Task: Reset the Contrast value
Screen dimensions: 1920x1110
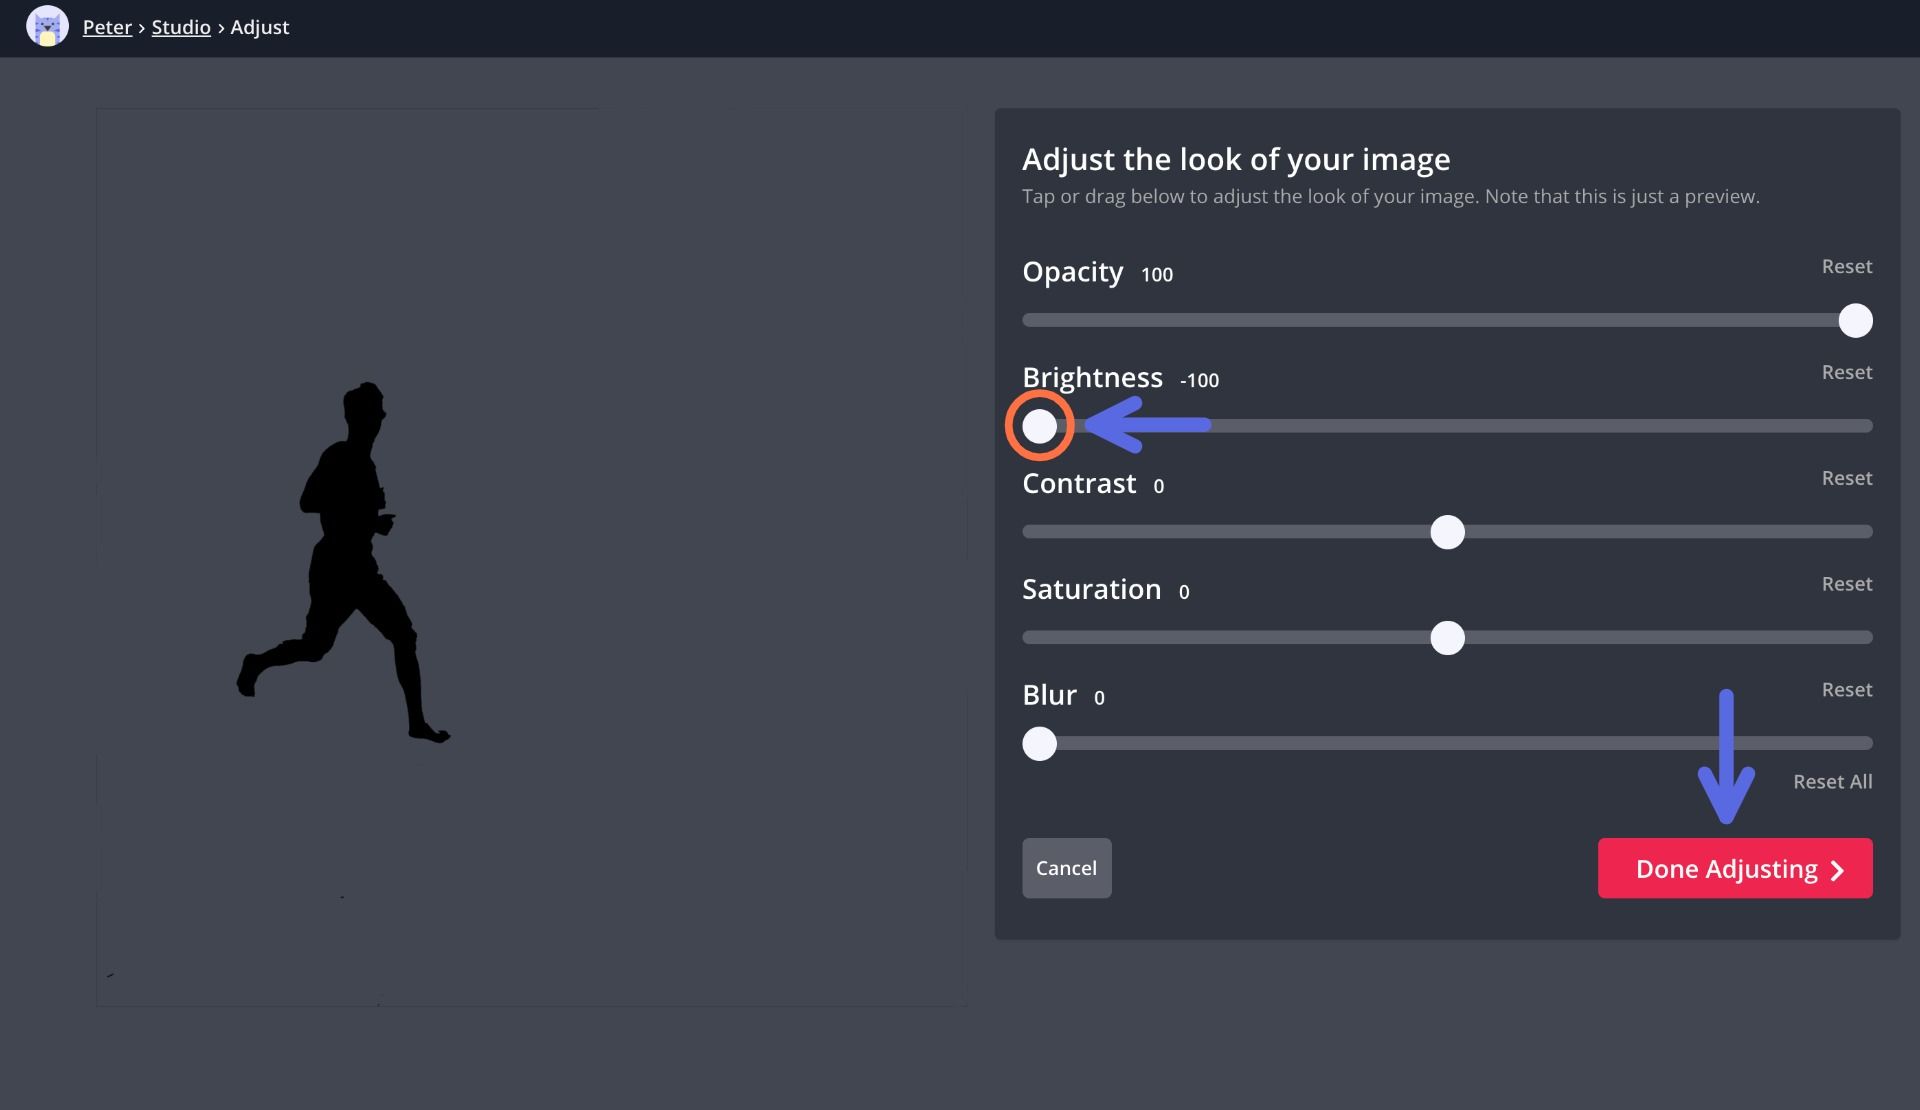Action: [x=1846, y=479]
